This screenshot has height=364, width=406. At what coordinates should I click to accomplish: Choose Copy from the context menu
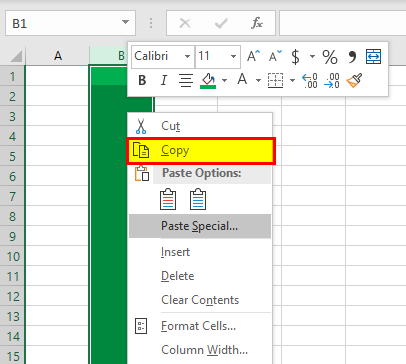coord(201,151)
